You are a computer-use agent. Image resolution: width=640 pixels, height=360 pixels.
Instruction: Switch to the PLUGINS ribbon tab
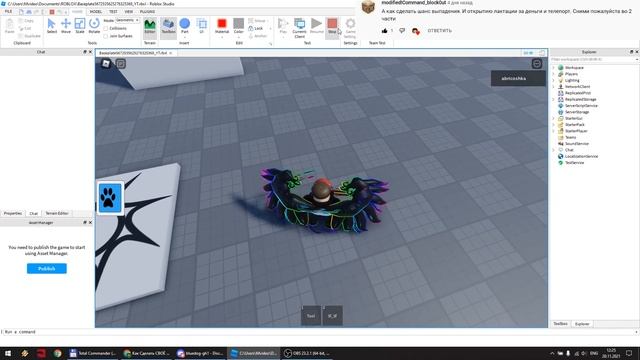[x=147, y=12]
